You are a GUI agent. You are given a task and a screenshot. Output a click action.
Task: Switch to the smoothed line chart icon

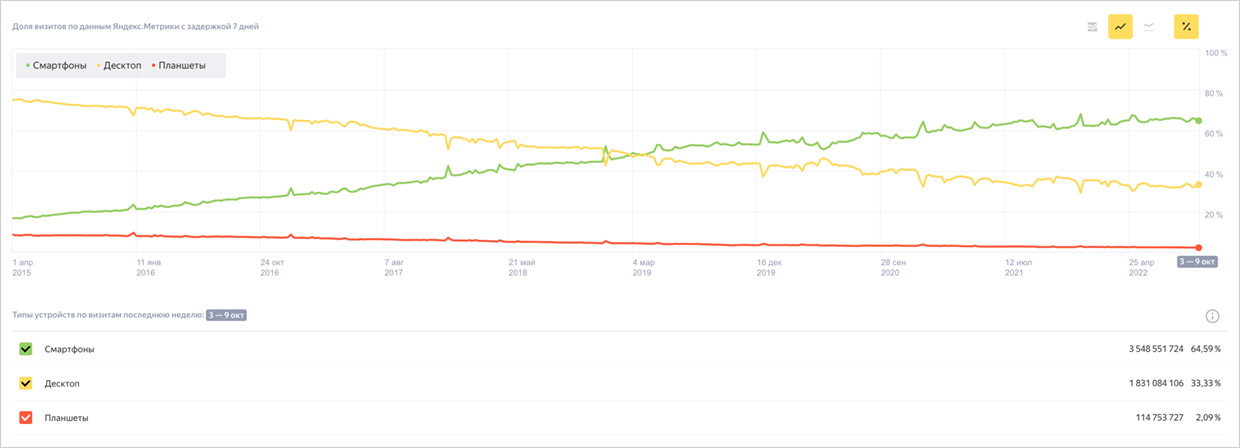(1149, 26)
